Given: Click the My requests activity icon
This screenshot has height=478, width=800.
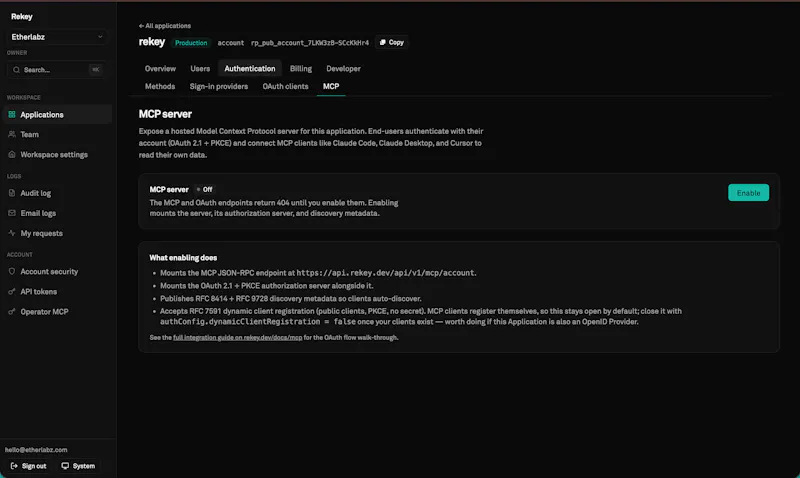Looking at the screenshot, I should point(12,233).
